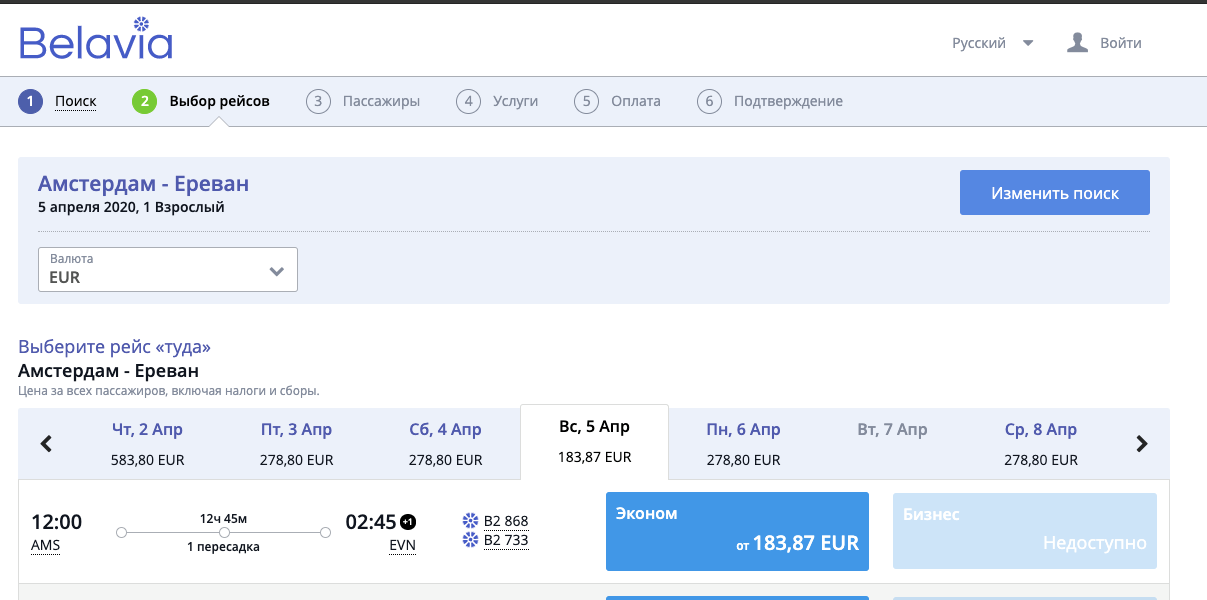This screenshot has height=600, width=1207.
Task: Select the Пн, 6 Апр date tab
Action: 743,444
